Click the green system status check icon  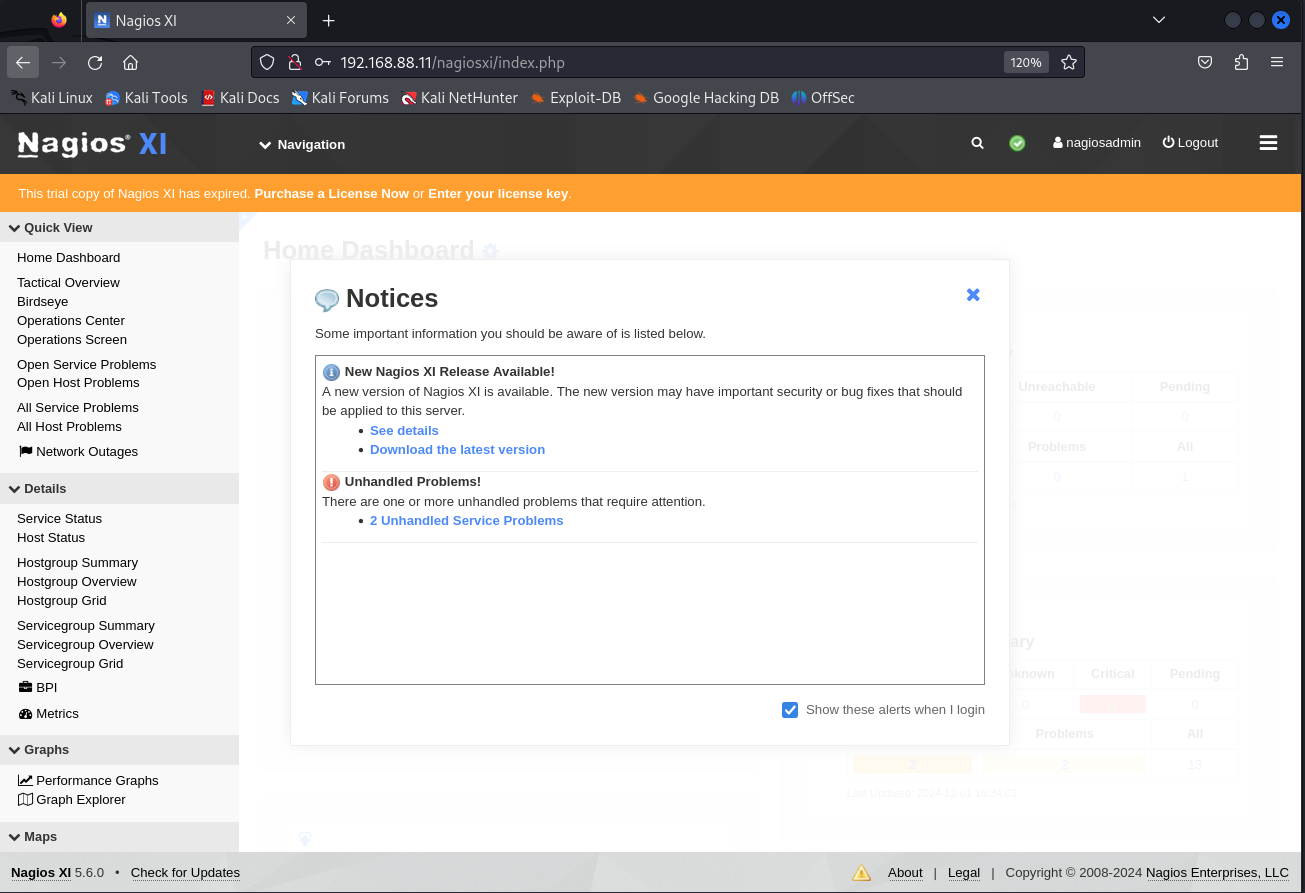point(1017,143)
